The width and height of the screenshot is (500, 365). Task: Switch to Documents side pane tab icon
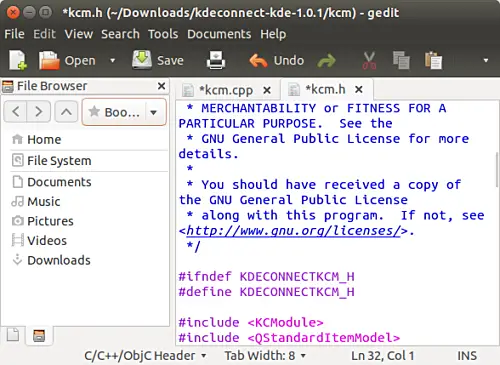(x=13, y=335)
